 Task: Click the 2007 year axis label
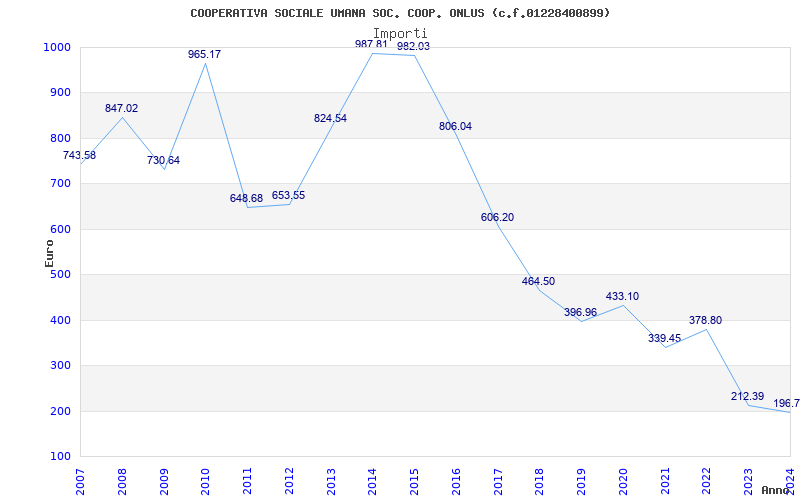(80, 480)
